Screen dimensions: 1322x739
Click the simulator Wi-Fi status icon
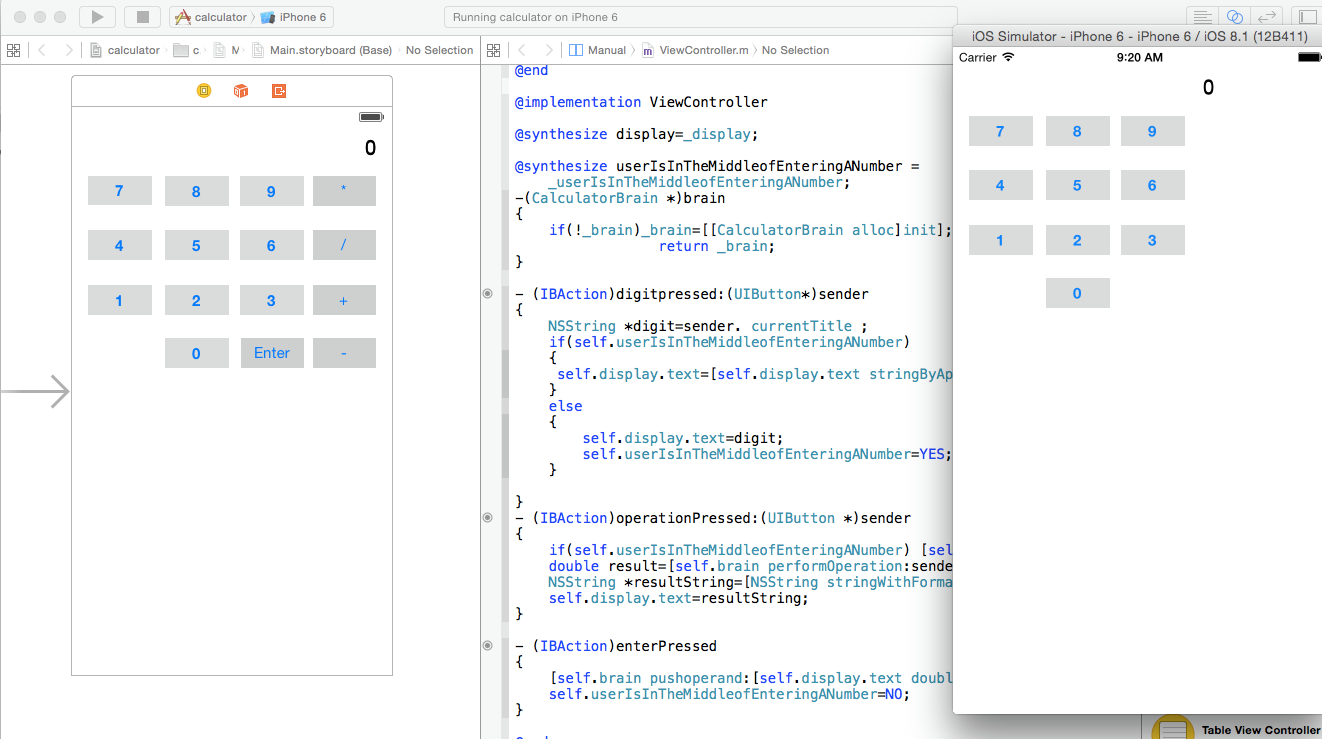(x=1008, y=58)
